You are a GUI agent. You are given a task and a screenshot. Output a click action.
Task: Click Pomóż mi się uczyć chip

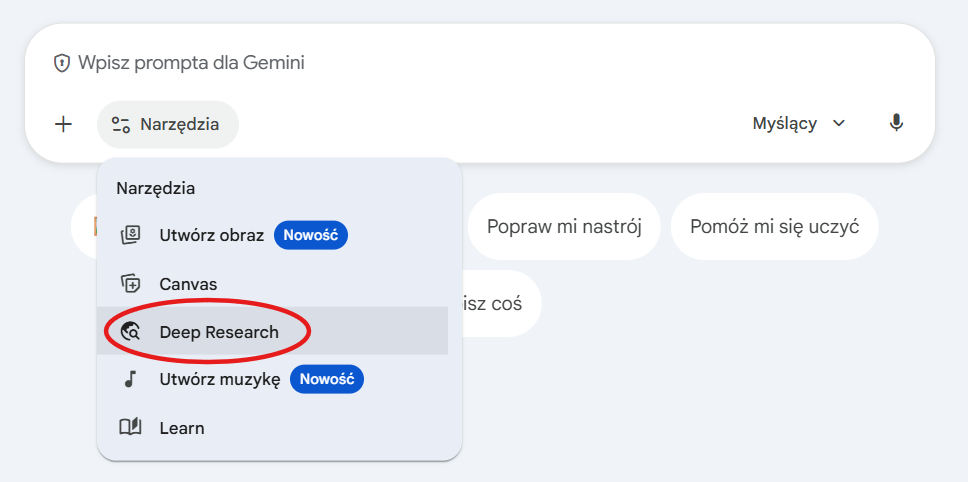point(774,226)
